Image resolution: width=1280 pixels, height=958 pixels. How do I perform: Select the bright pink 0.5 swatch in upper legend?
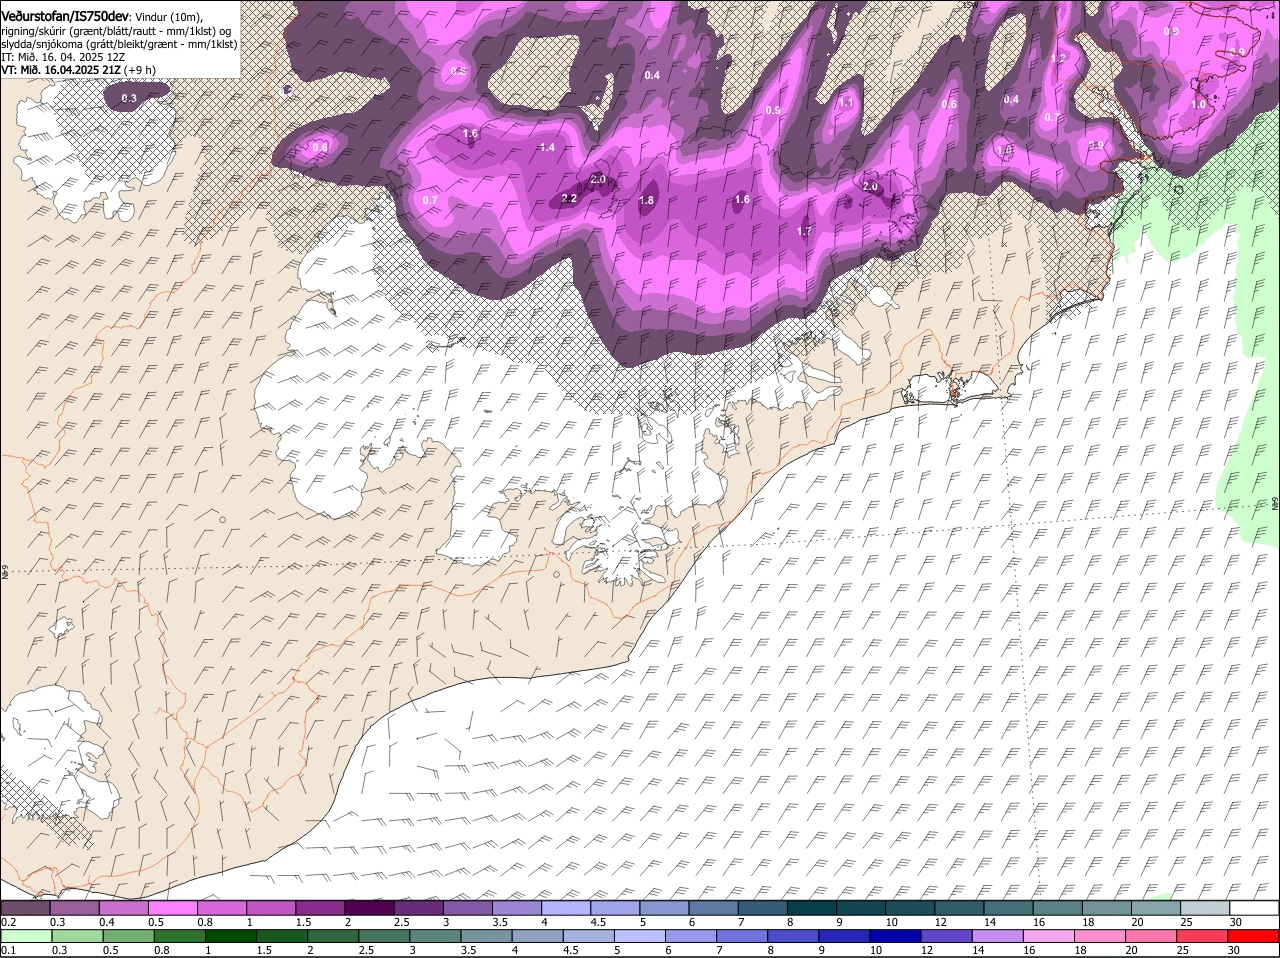[x=172, y=908]
